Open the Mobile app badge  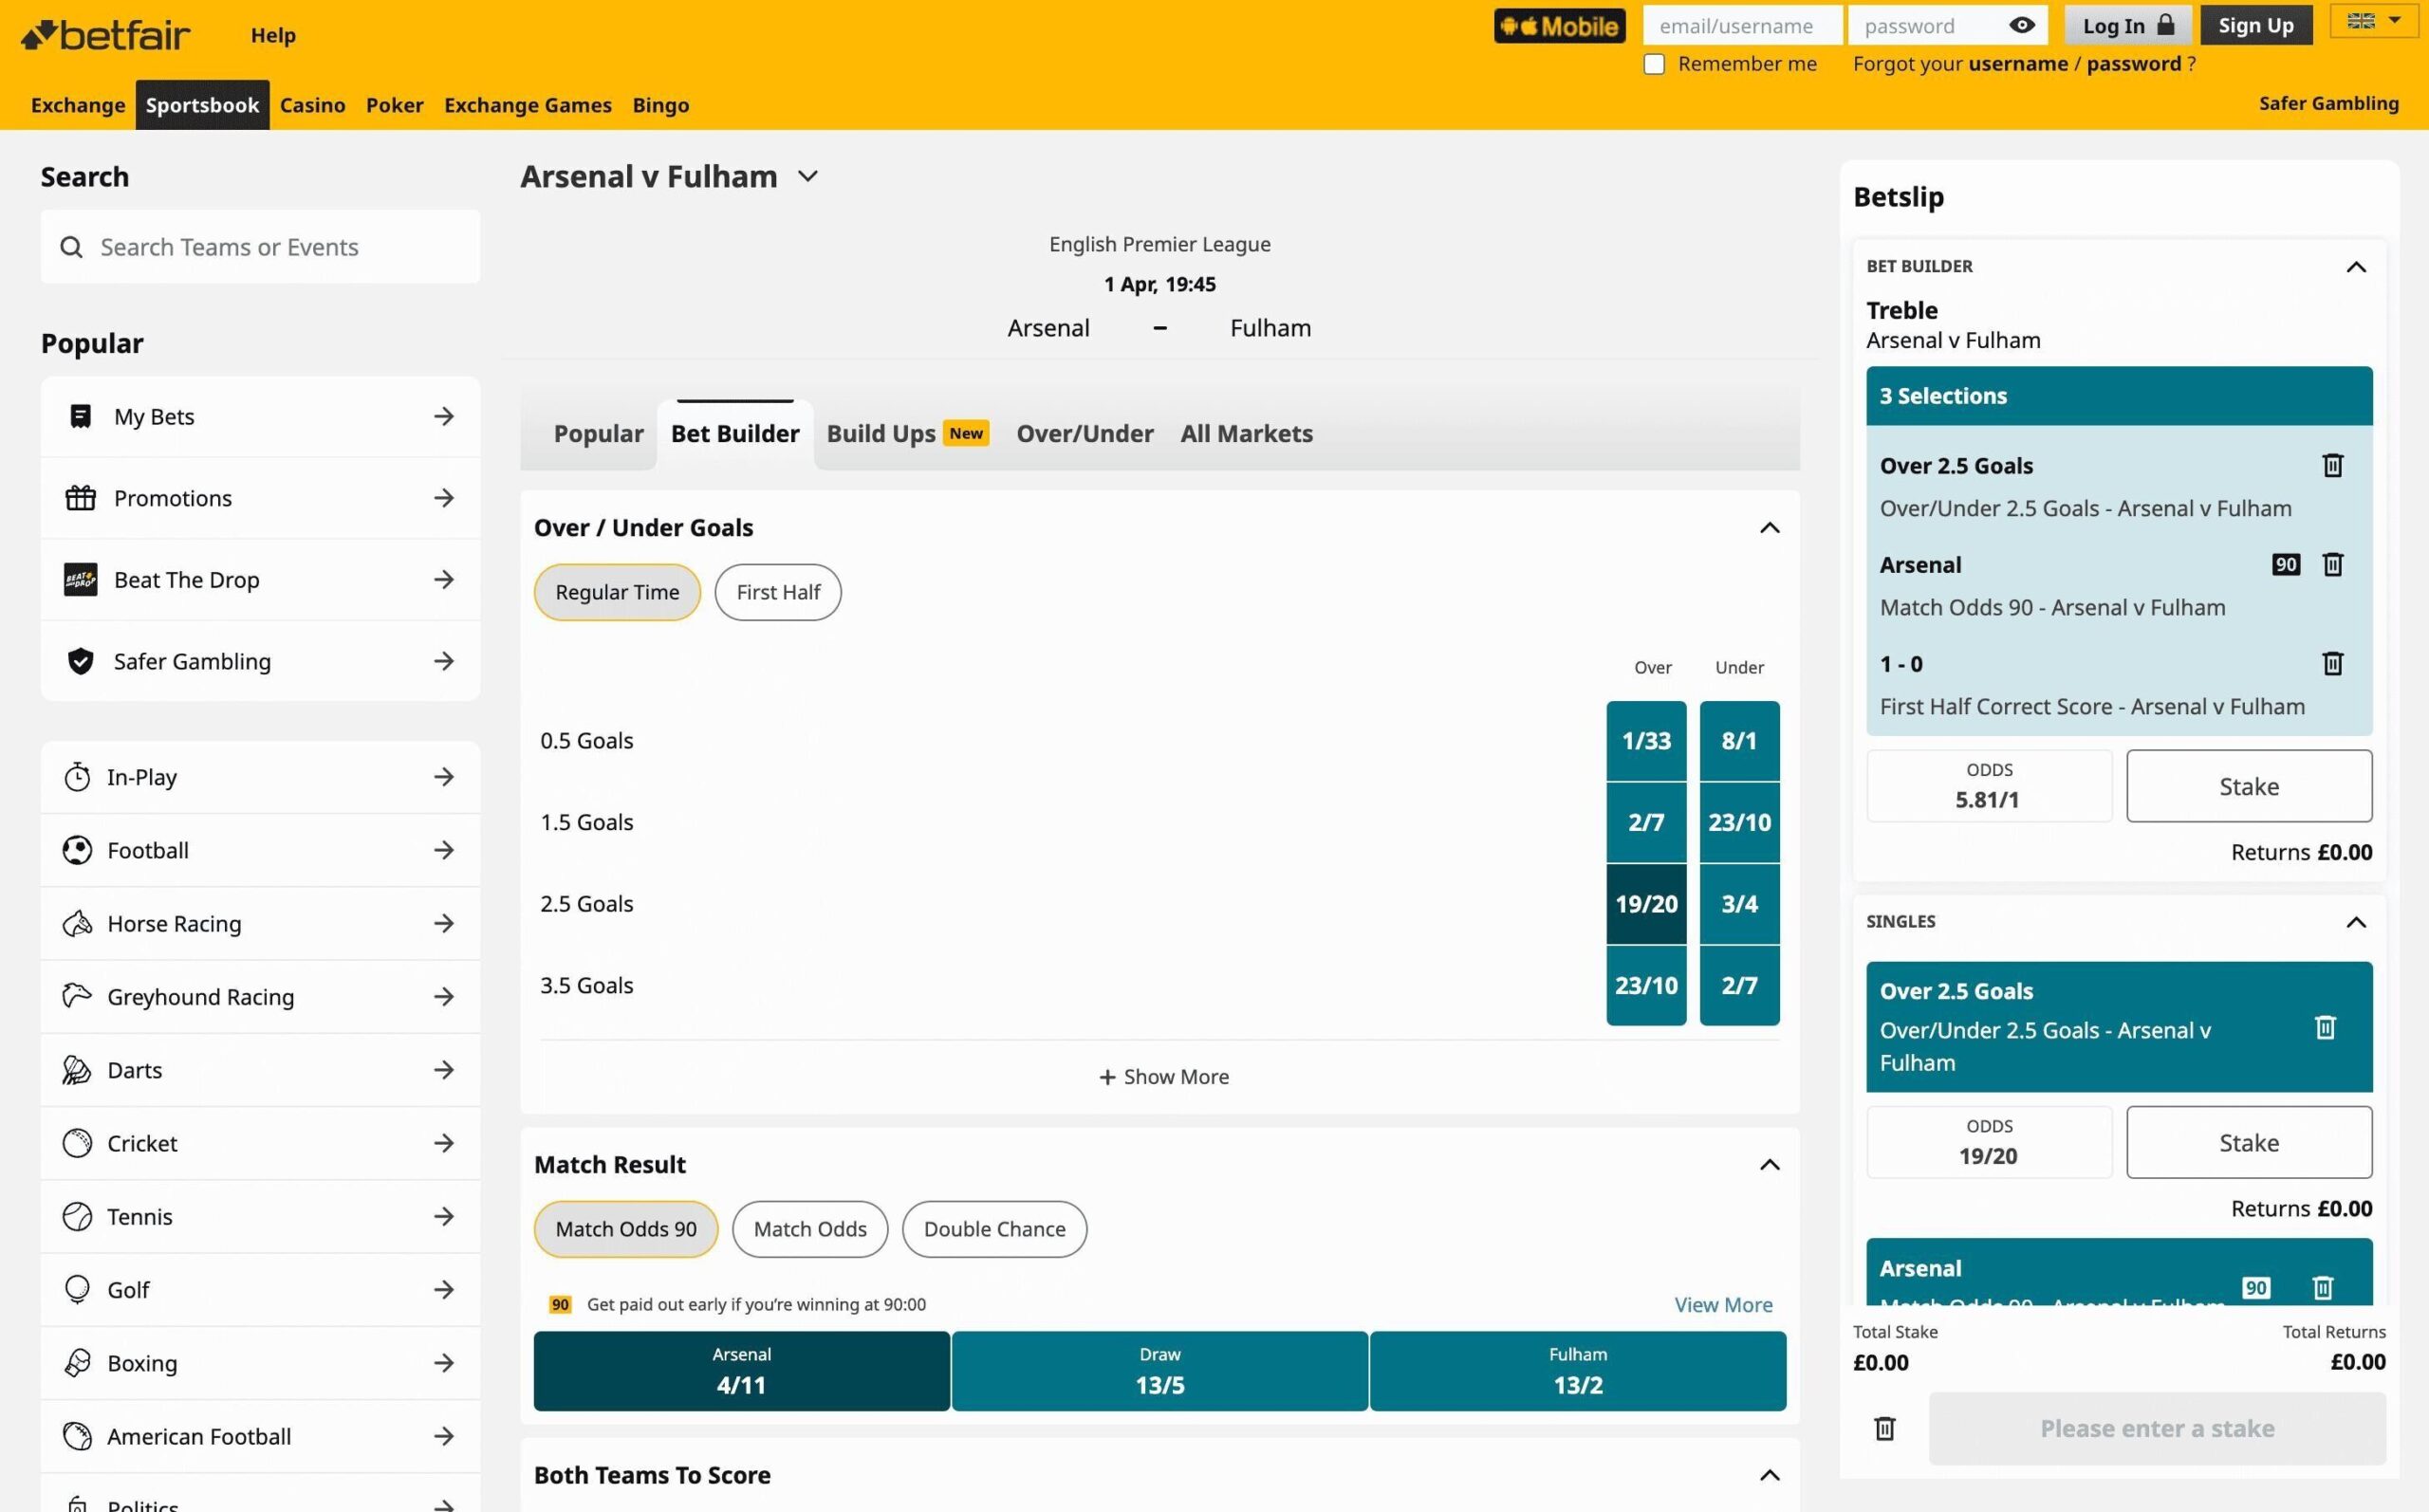[x=1559, y=26]
